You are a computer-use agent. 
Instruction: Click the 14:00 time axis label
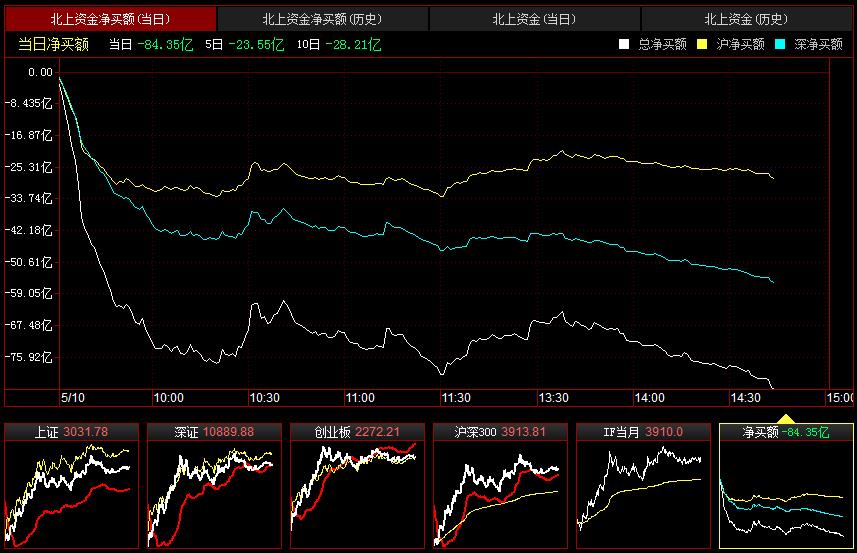pos(649,398)
